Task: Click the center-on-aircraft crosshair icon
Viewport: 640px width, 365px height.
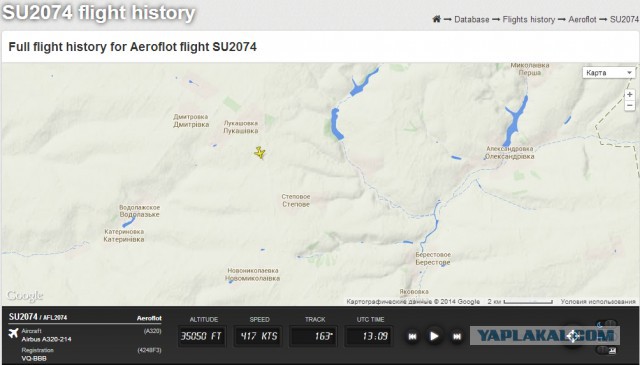Action: tap(572, 337)
